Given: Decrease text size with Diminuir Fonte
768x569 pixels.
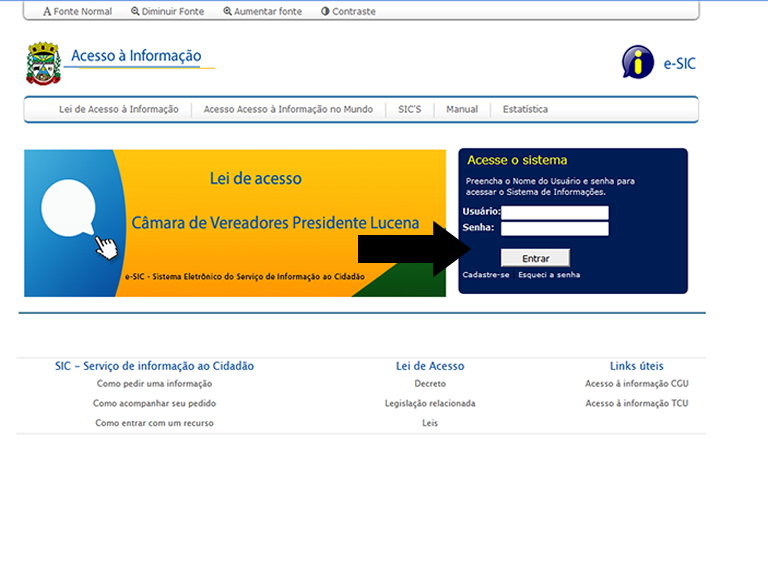Looking at the screenshot, I should tap(167, 12).
